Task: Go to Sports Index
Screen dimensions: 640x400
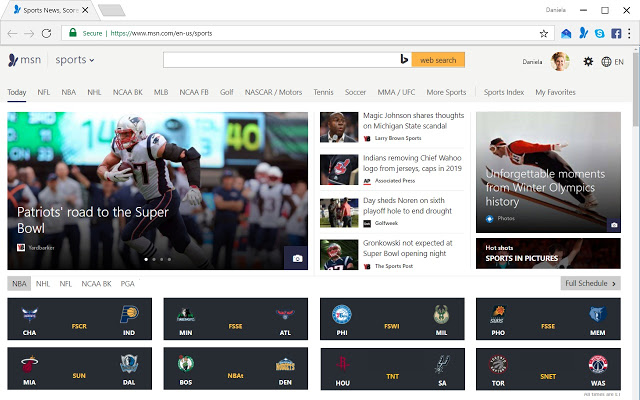Action: click(x=504, y=92)
